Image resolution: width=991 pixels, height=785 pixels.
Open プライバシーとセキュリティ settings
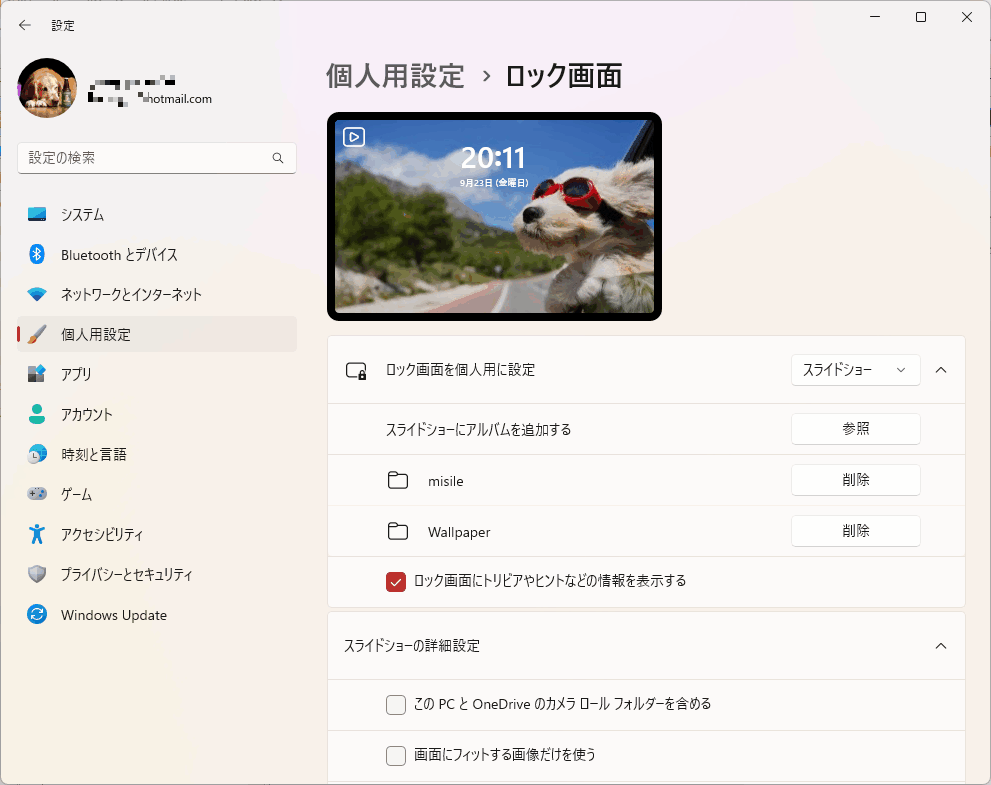[157, 574]
